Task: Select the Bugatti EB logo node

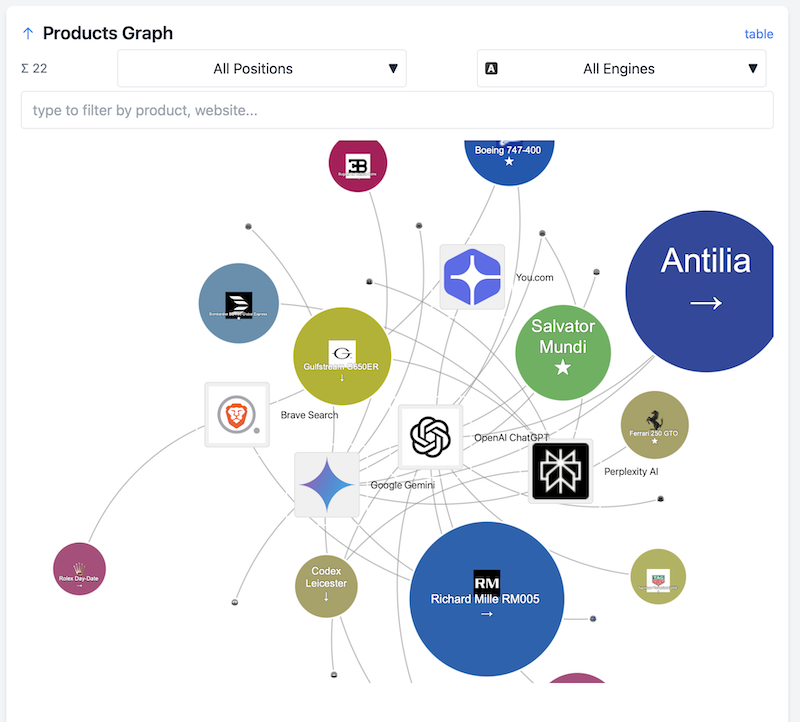Action: click(x=357, y=163)
